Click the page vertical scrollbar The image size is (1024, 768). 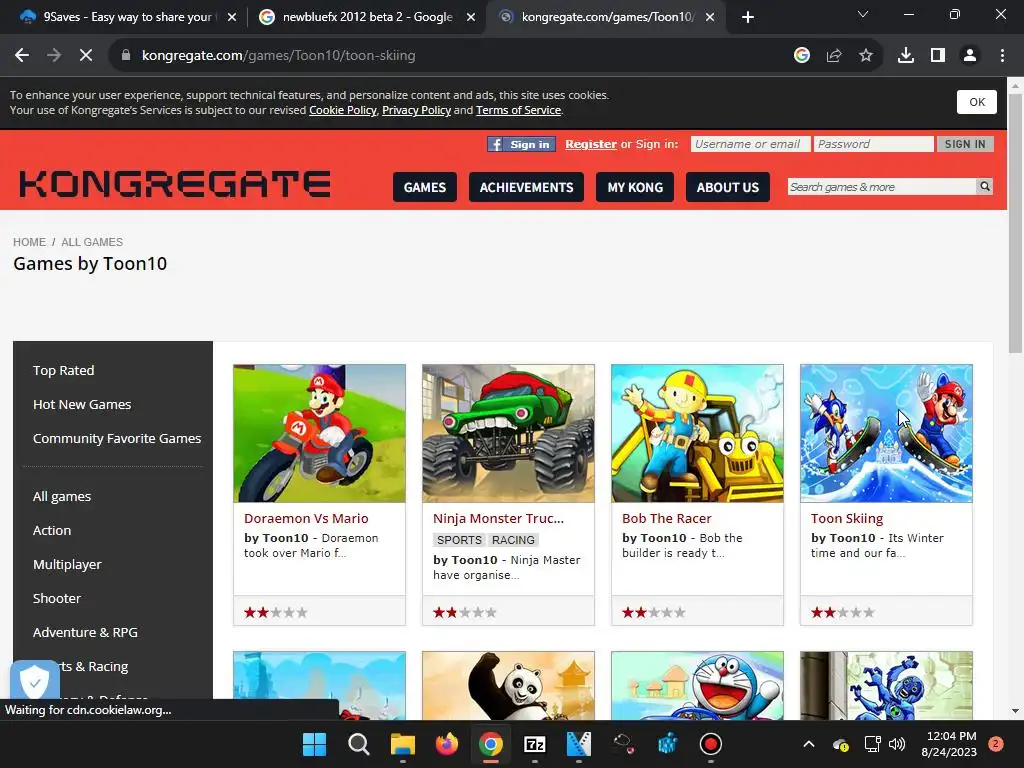coord(1015,223)
